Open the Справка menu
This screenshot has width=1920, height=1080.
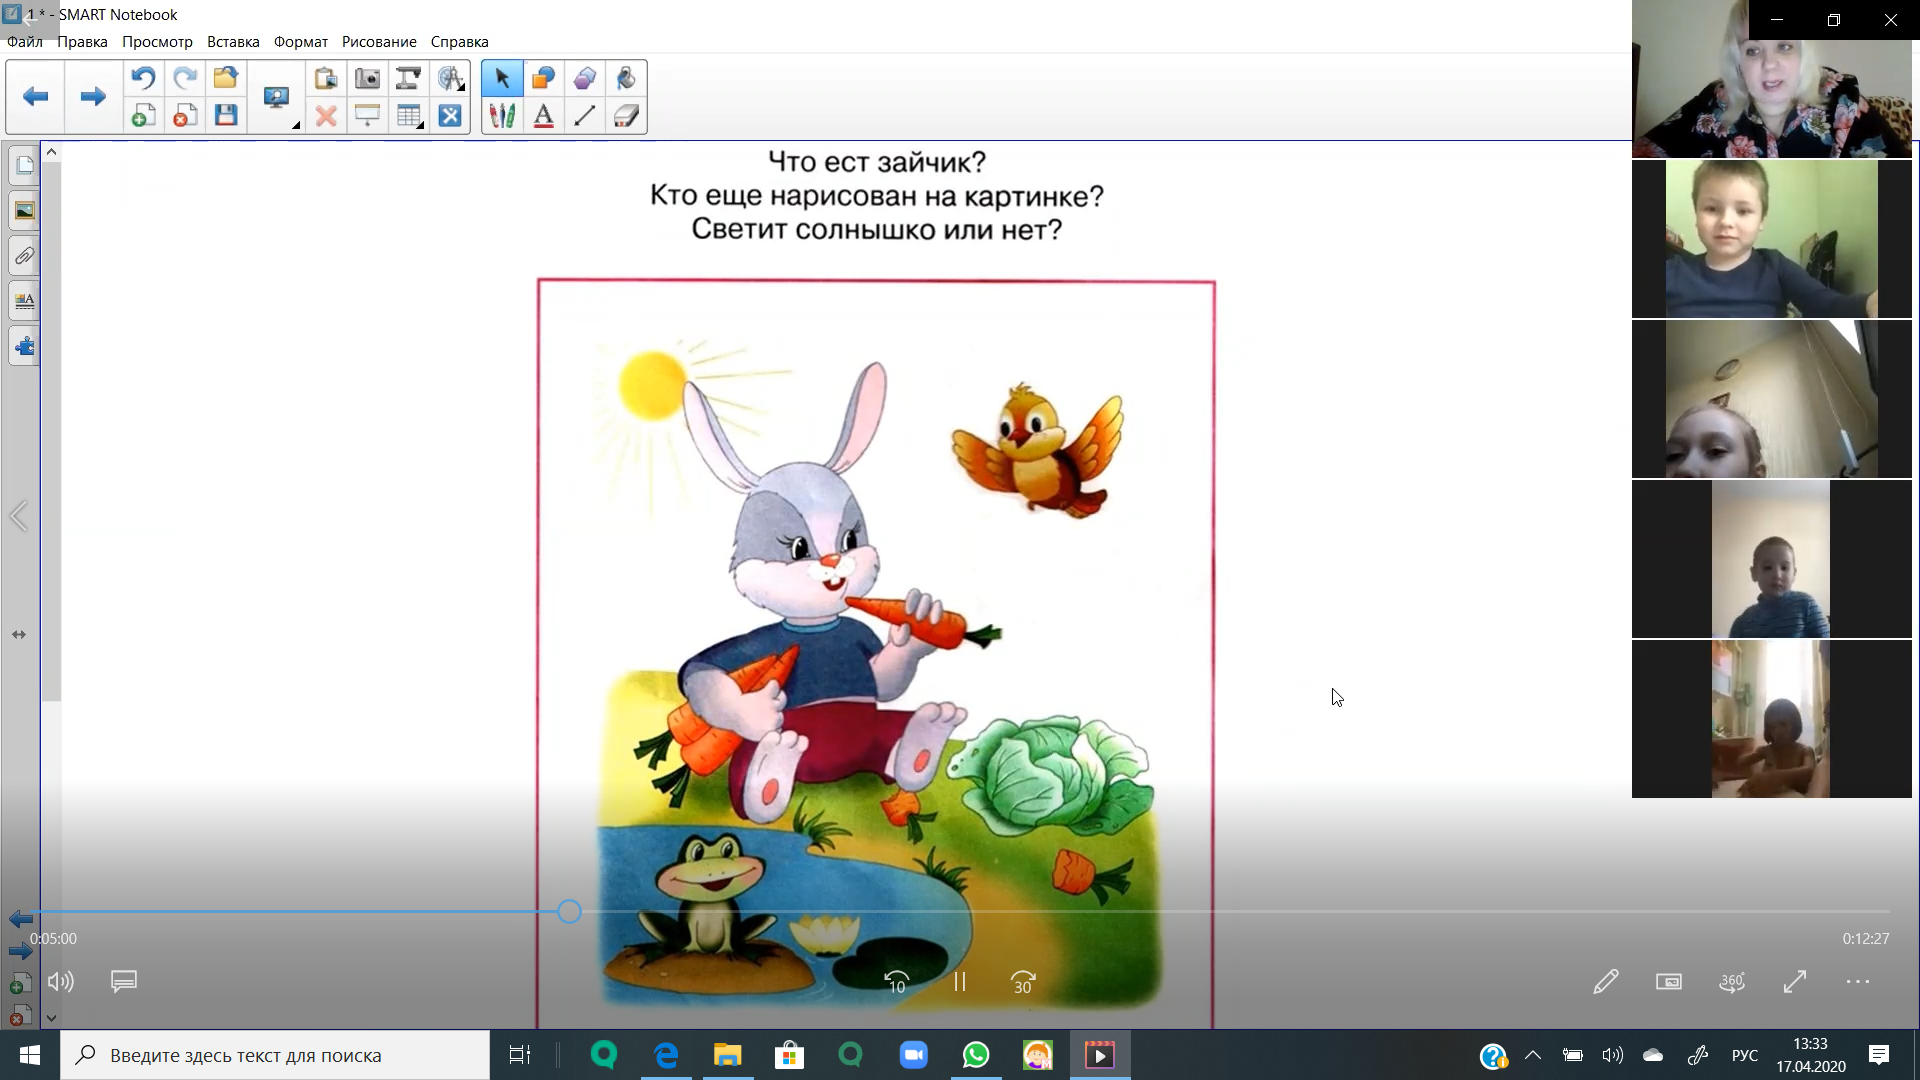click(x=460, y=42)
